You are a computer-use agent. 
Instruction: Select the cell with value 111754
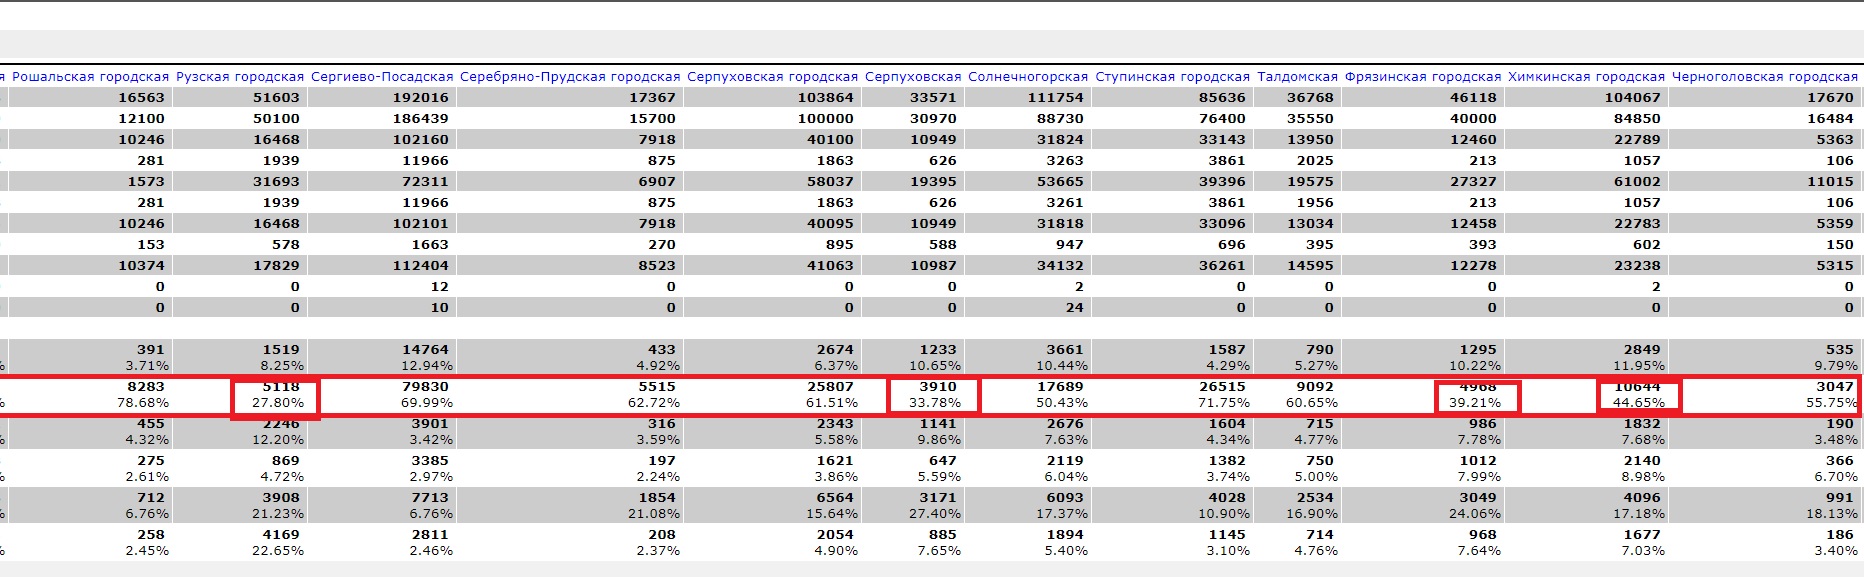pos(1028,97)
